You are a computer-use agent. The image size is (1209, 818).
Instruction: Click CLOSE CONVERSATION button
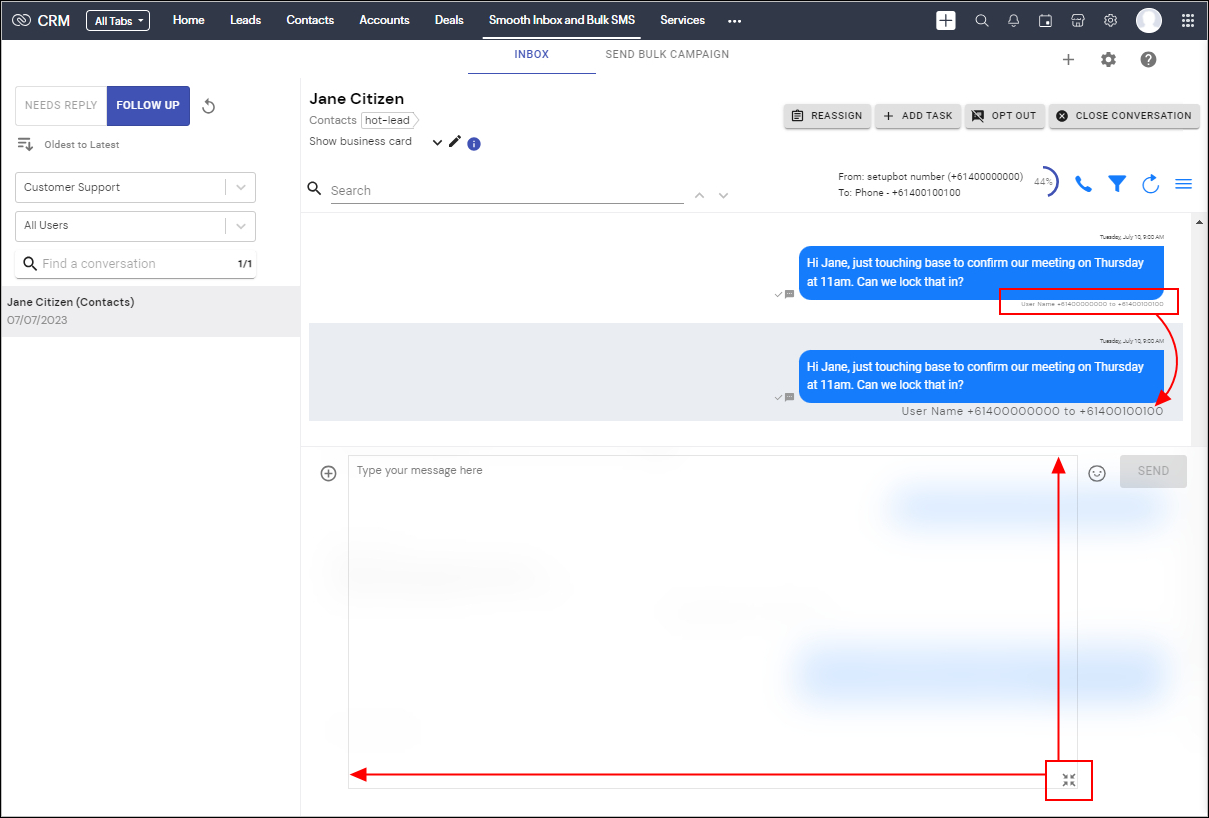click(1124, 116)
